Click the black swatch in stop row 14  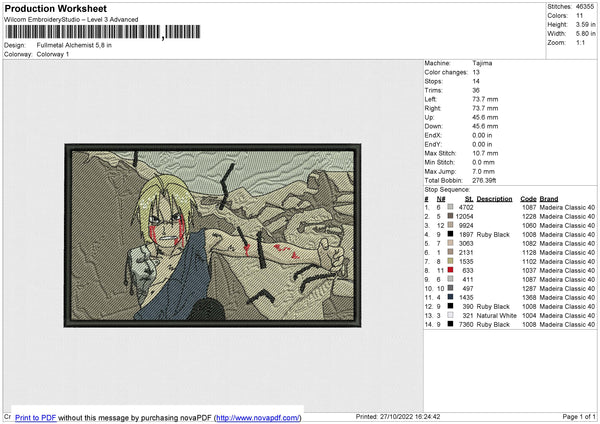[450, 324]
